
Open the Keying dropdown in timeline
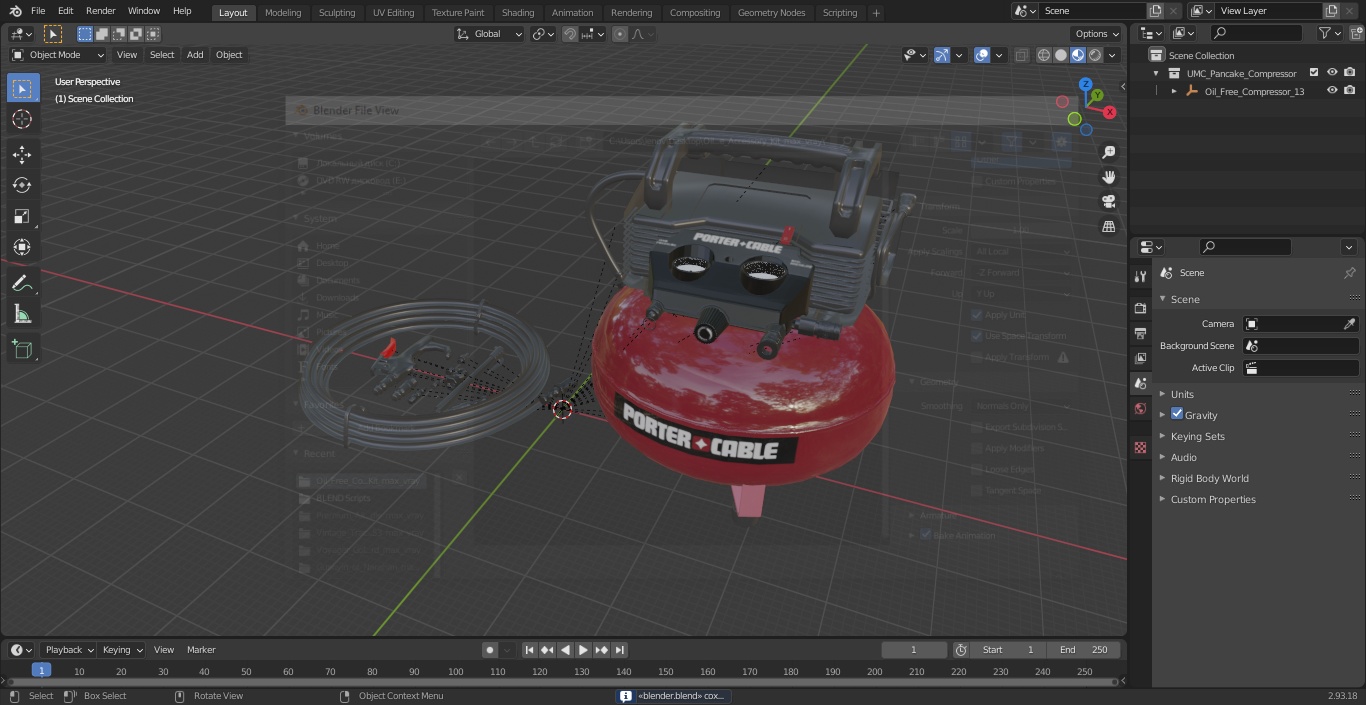[x=122, y=650]
